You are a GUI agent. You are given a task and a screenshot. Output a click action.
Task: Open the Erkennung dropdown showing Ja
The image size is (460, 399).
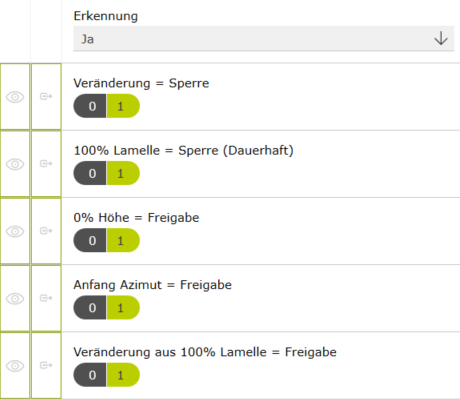click(264, 39)
